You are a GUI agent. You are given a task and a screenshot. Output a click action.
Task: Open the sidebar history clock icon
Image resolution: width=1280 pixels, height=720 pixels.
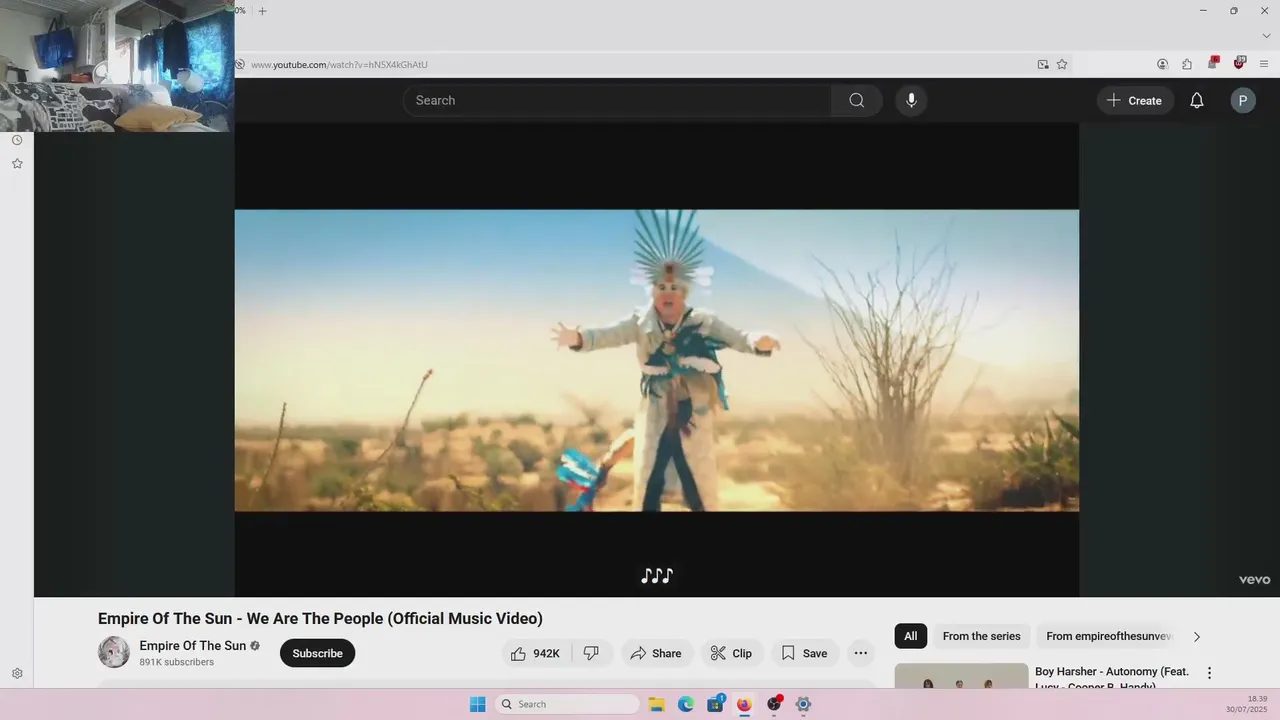click(17, 140)
